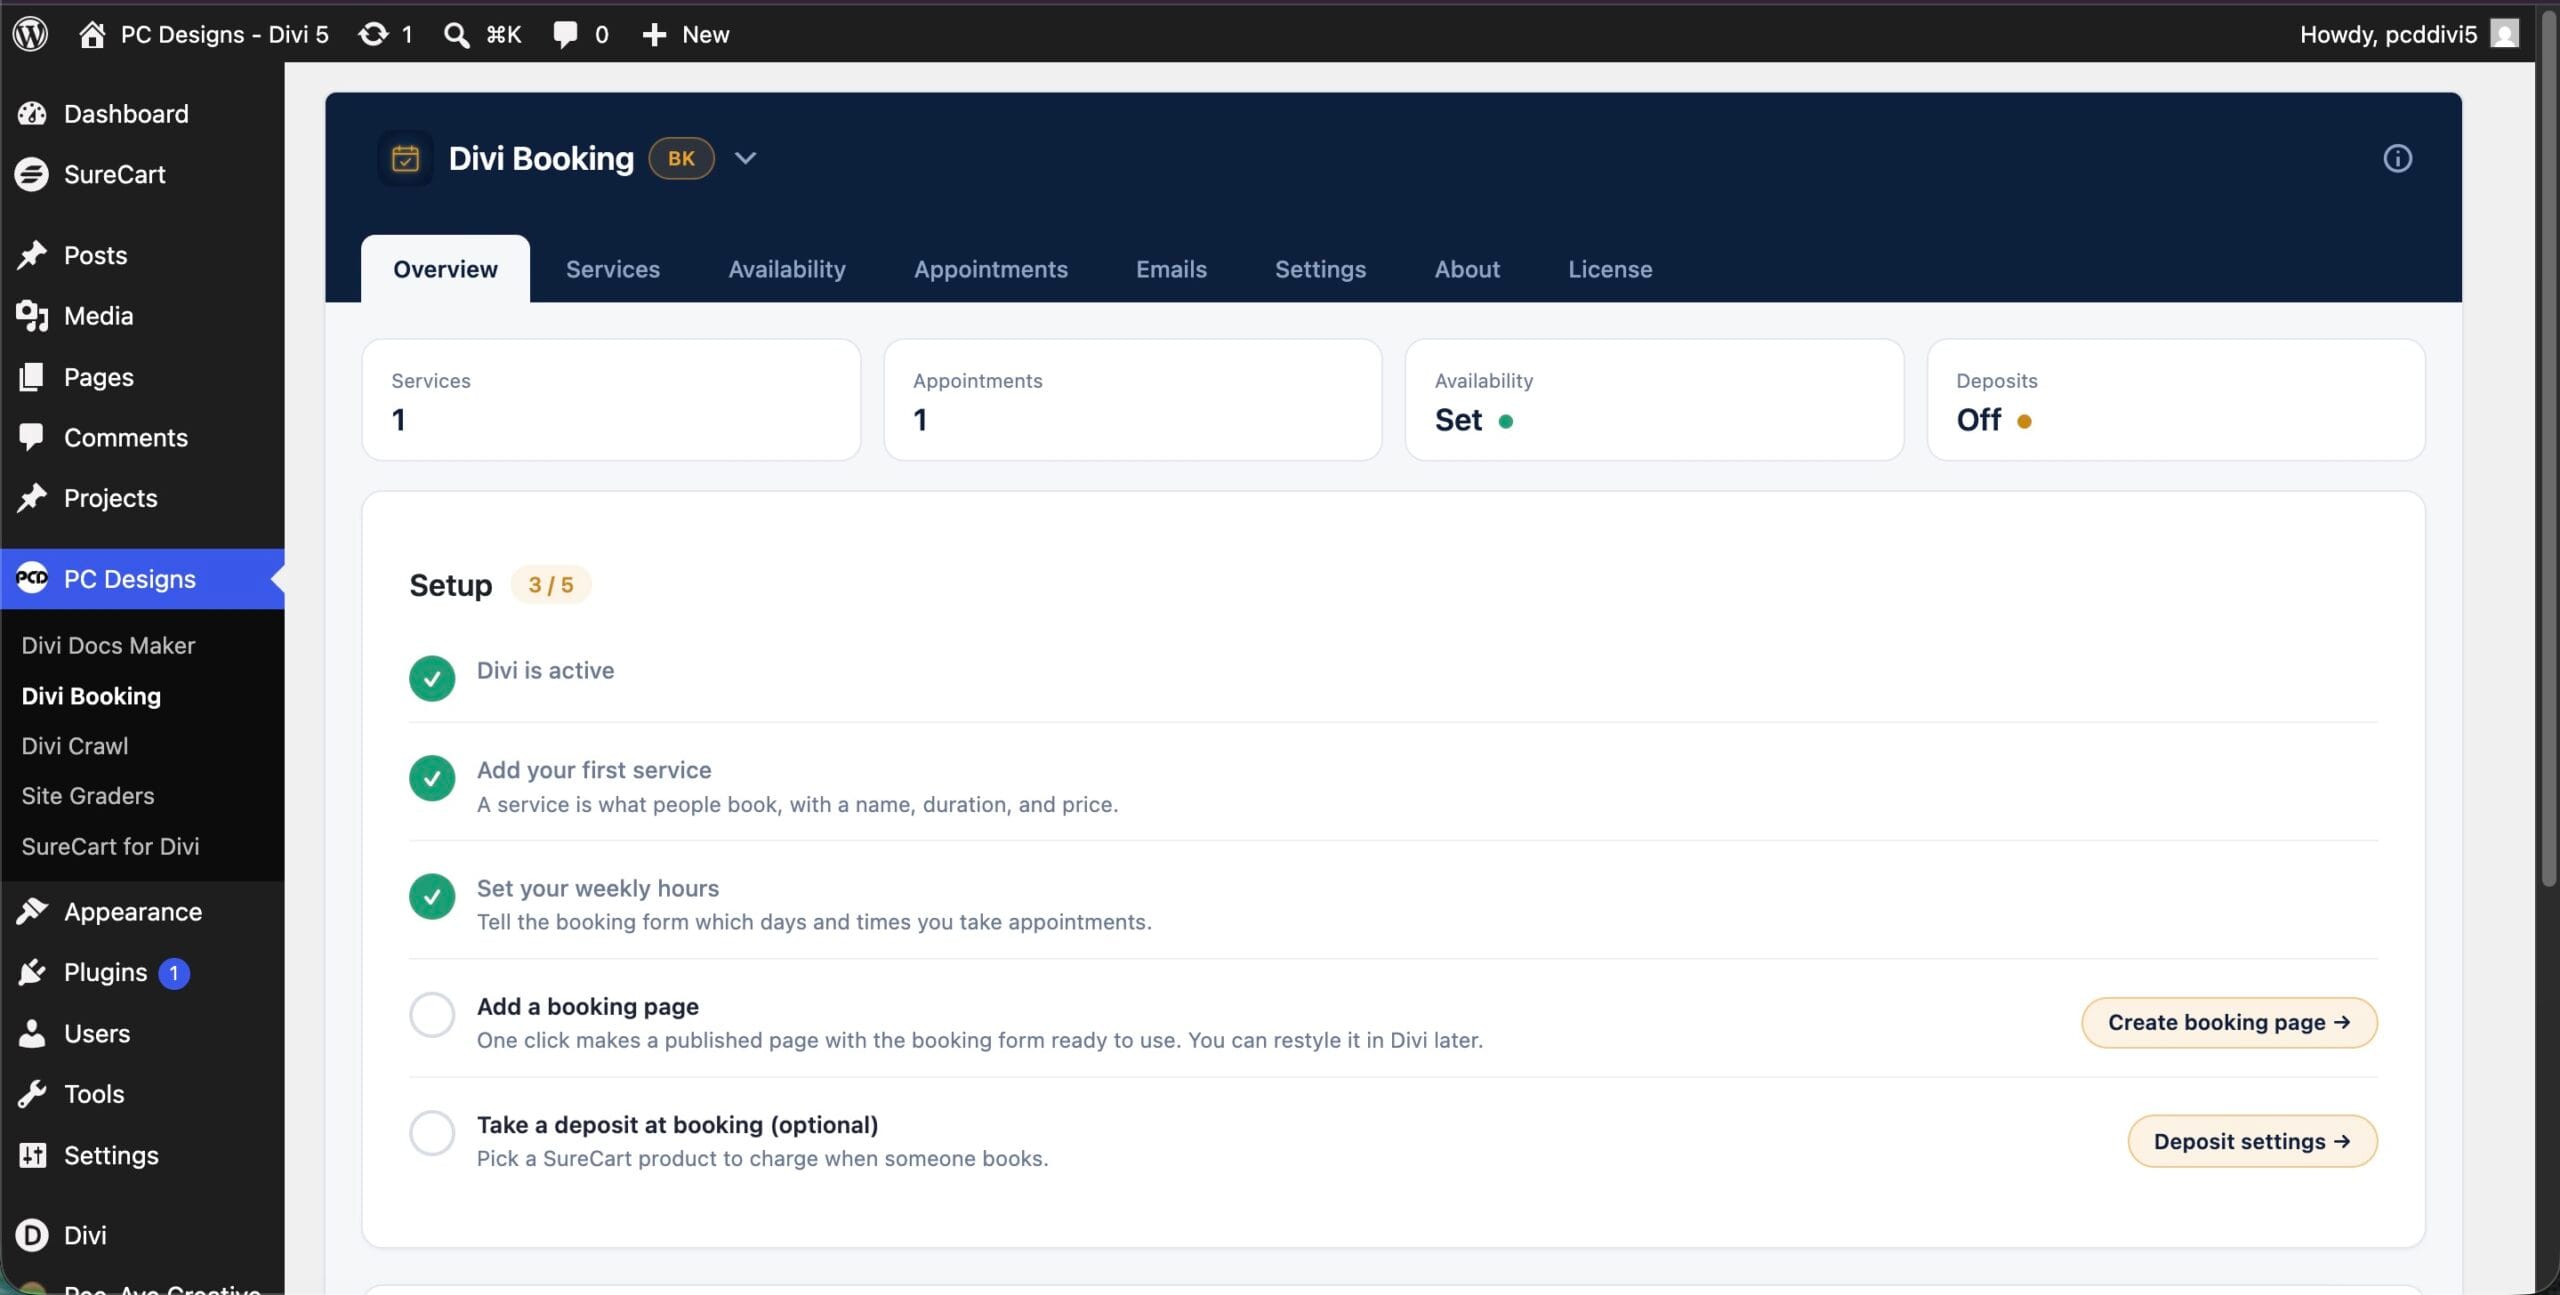Screen dimensions: 2560x1295
Task: Click Create booking page button
Action: point(2229,1022)
